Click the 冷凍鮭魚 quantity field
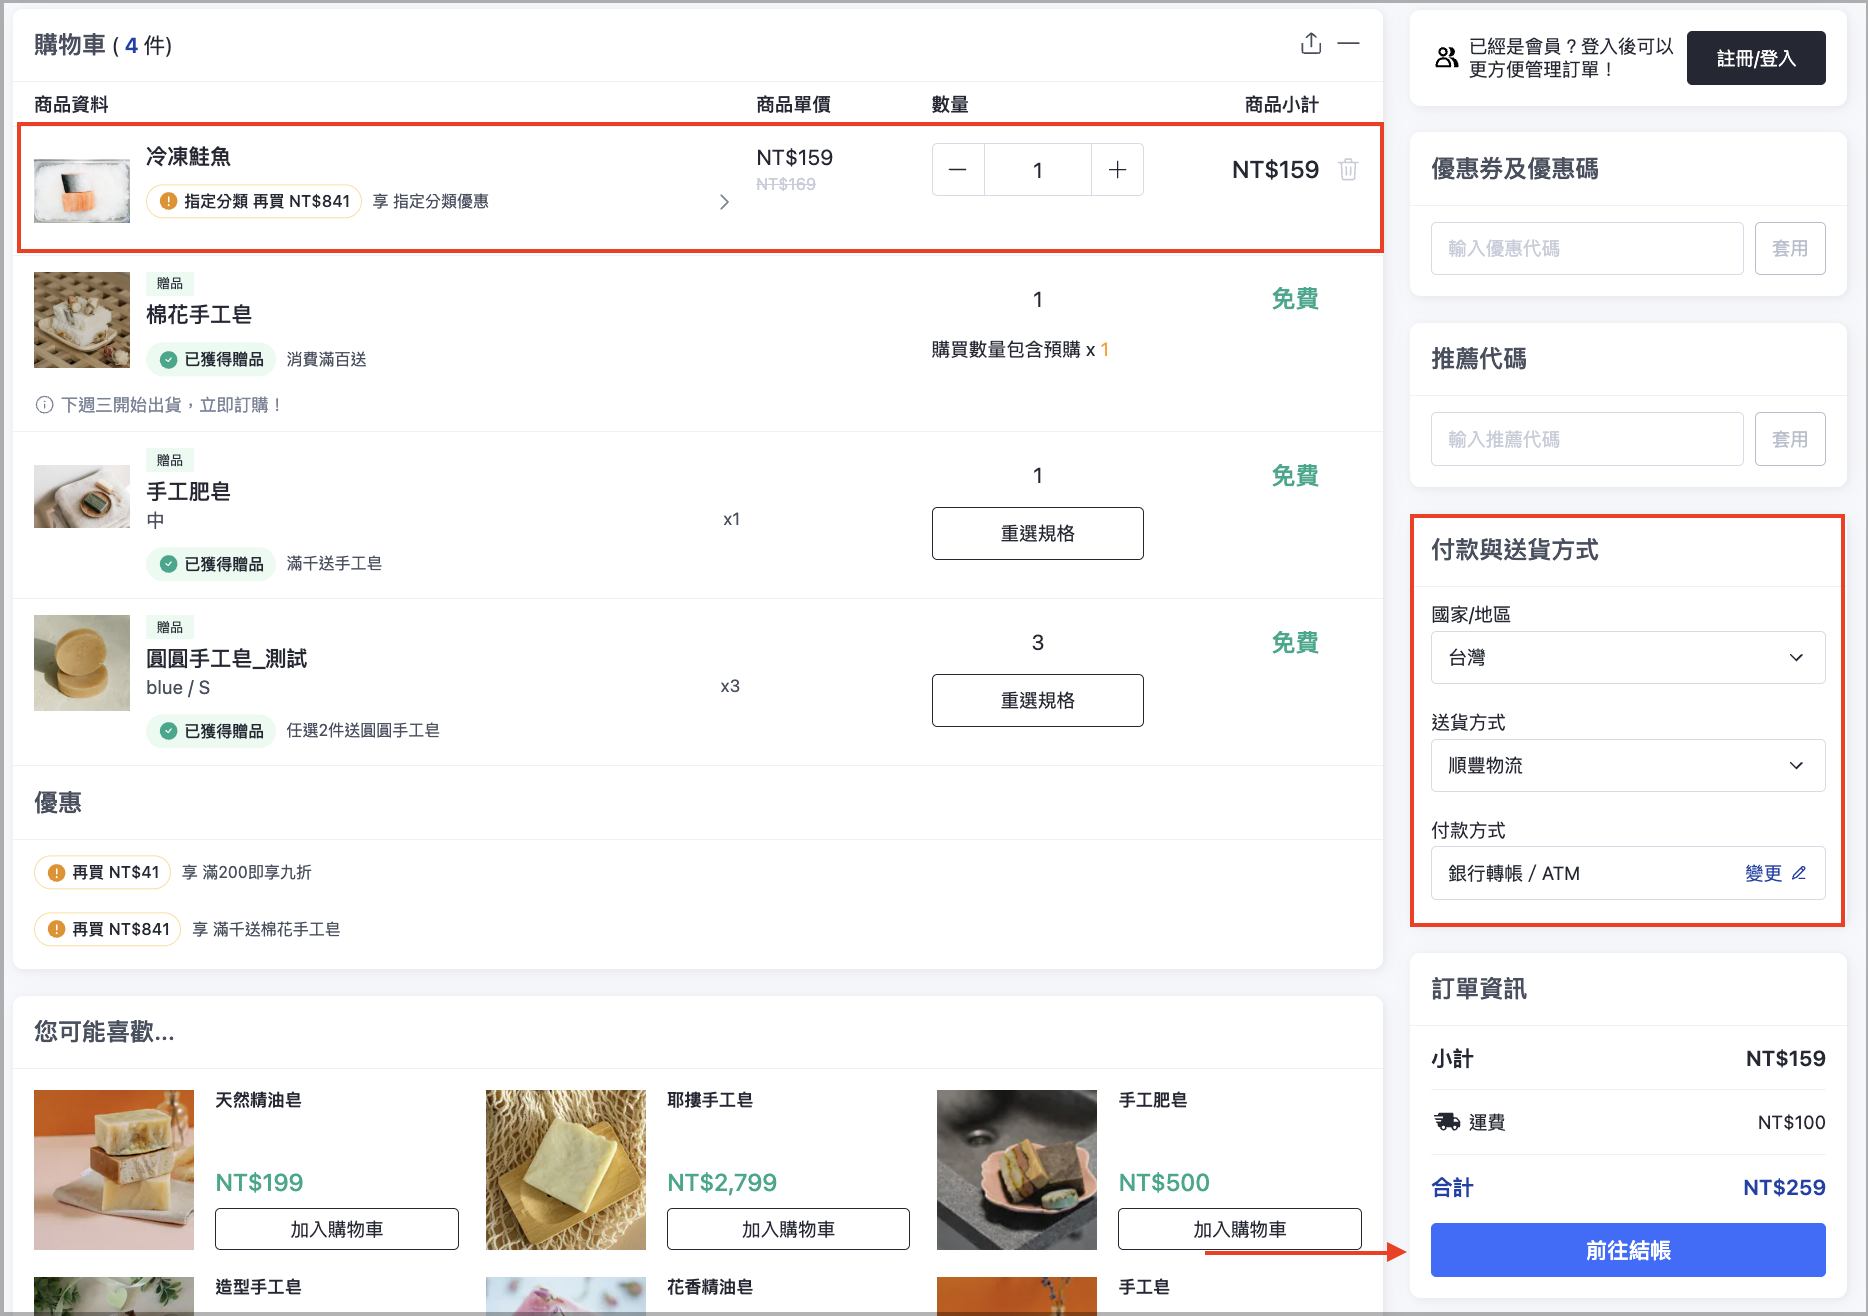The image size is (1868, 1316). pos(1038,170)
